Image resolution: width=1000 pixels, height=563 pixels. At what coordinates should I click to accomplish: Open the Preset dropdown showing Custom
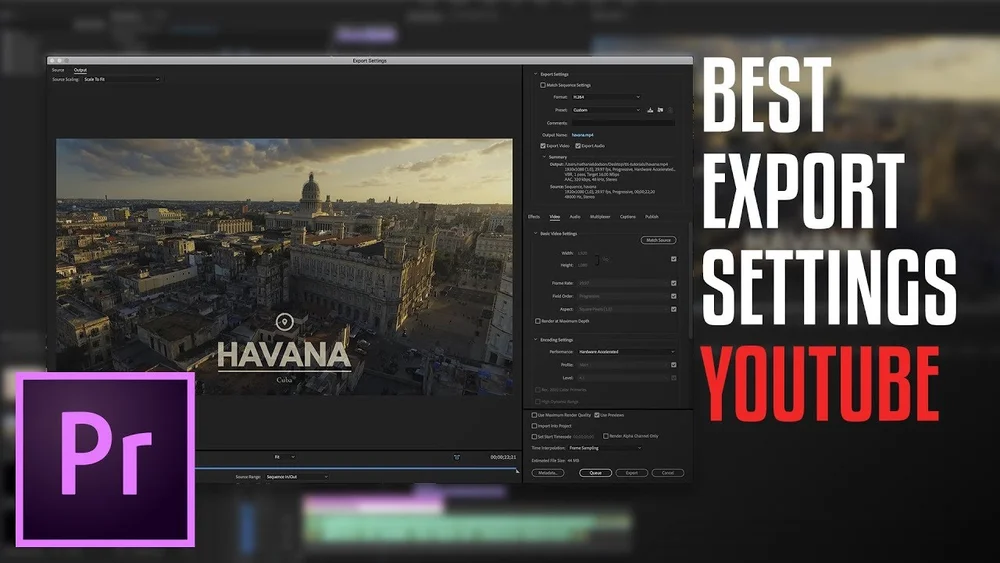point(606,110)
